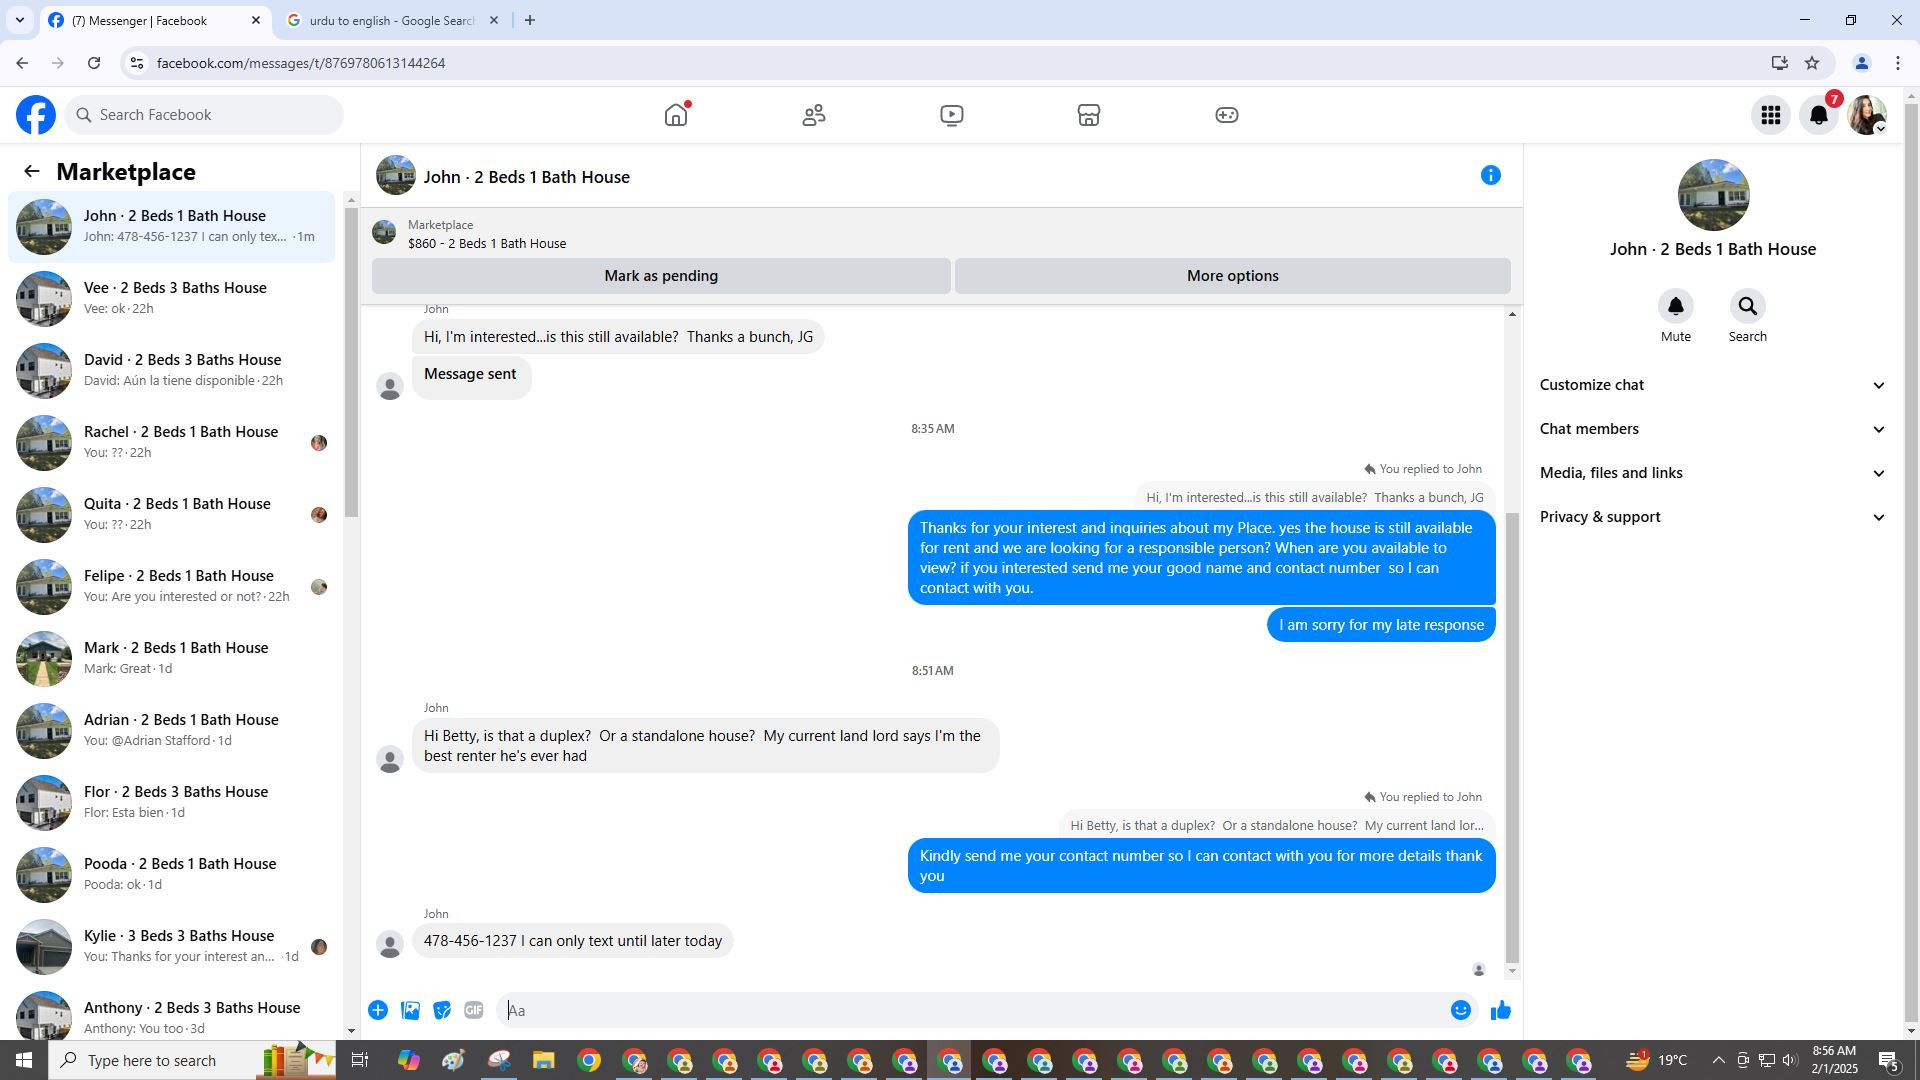
Task: Expand Customize chat section
Action: 1712,385
